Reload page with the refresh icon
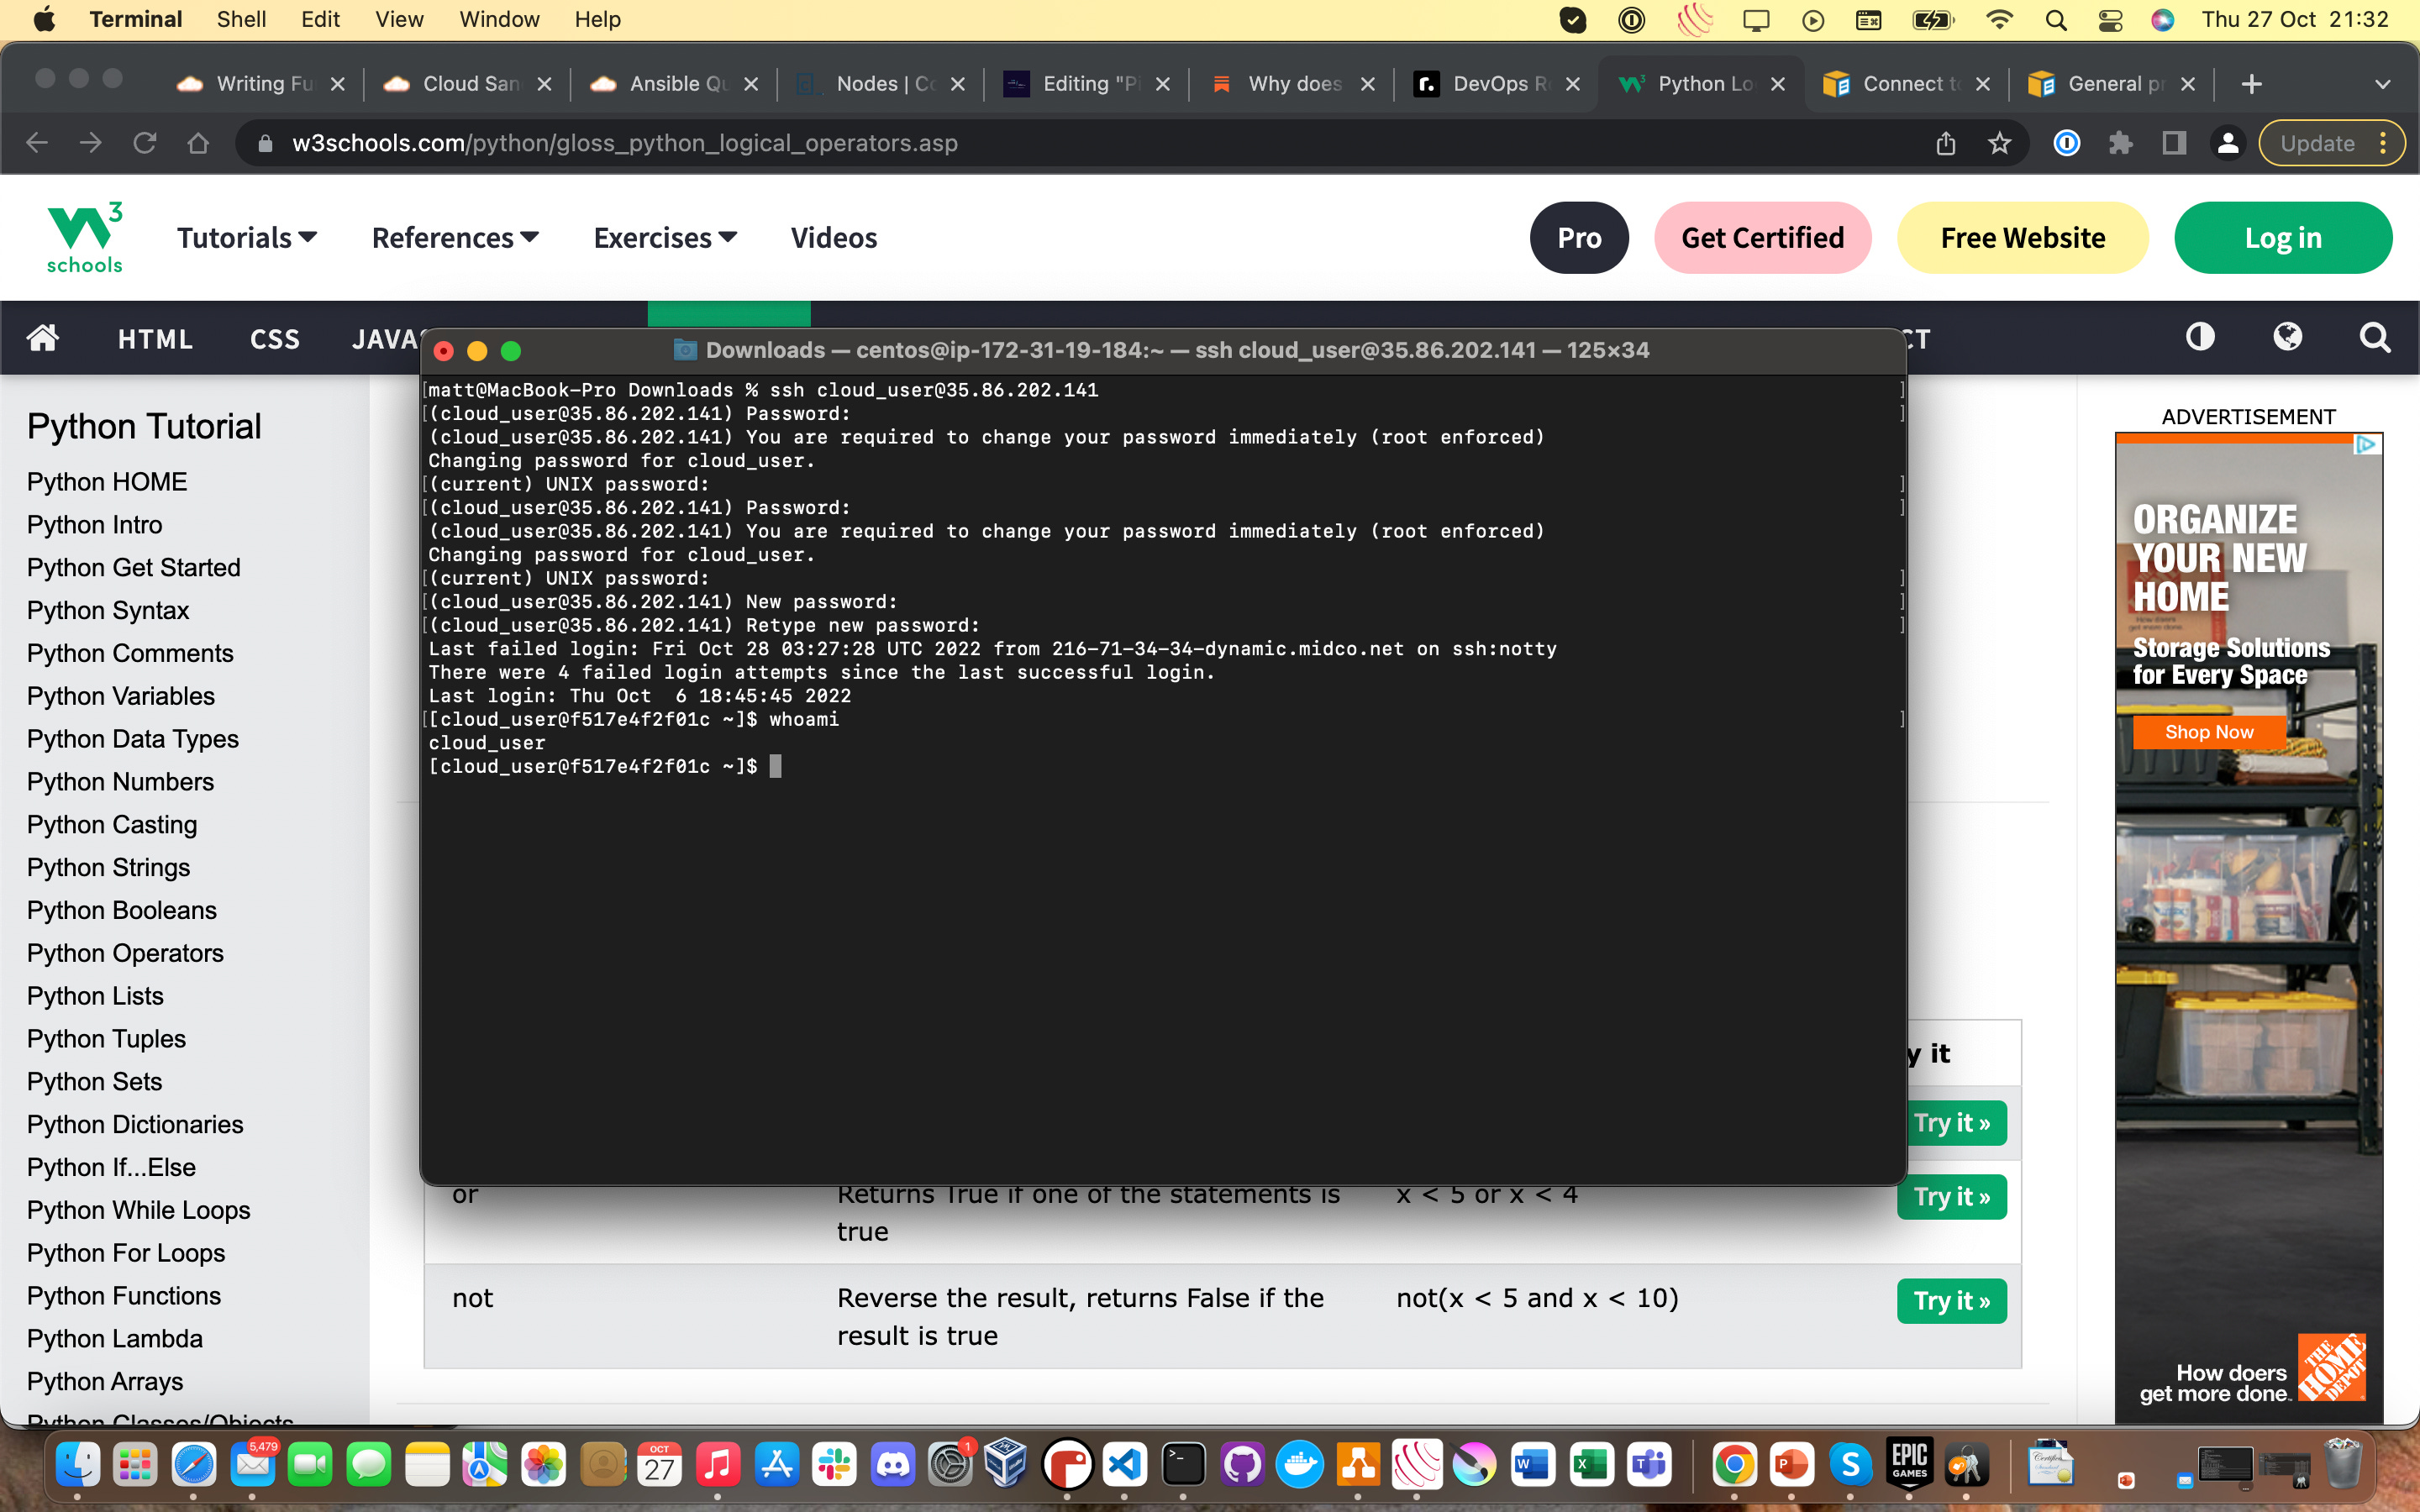This screenshot has height=1512, width=2420. coord(145,143)
